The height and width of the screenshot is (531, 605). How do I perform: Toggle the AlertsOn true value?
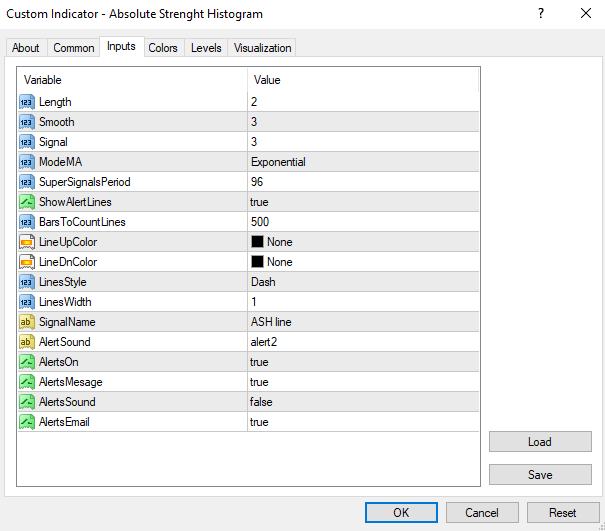259,362
